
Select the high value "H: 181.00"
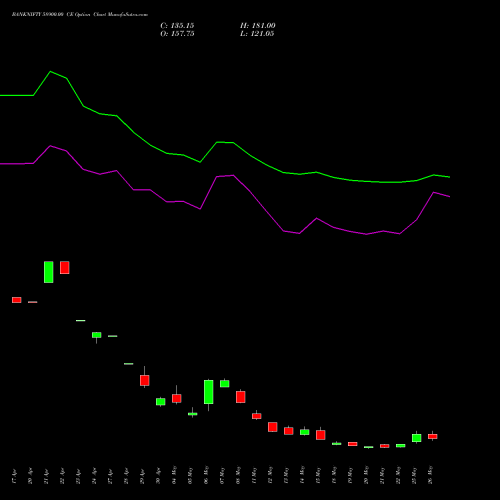pyautogui.click(x=258, y=26)
